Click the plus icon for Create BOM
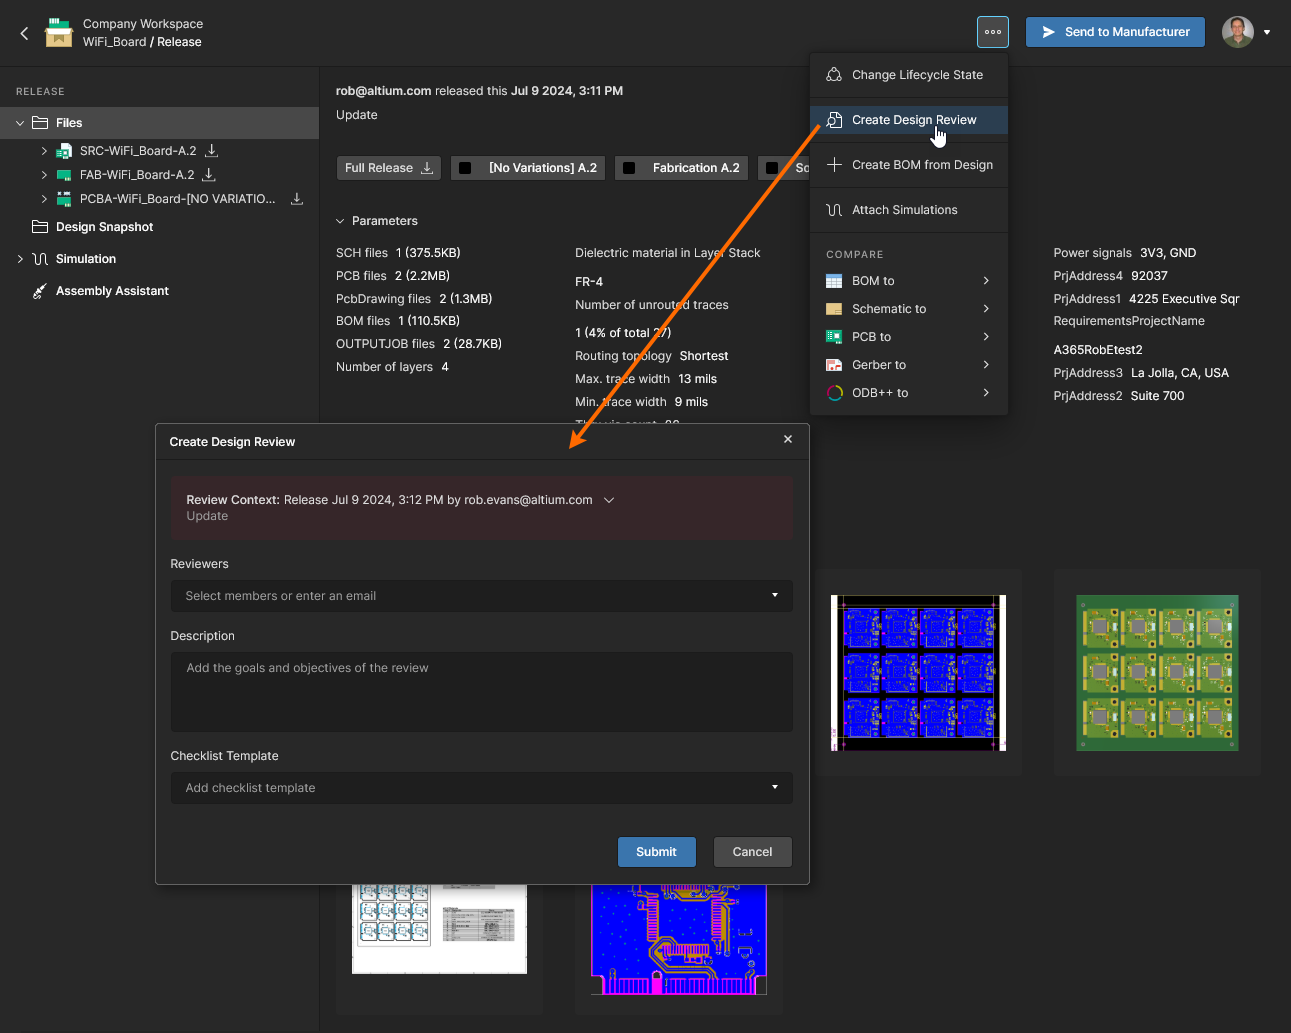This screenshot has width=1291, height=1033. (834, 165)
